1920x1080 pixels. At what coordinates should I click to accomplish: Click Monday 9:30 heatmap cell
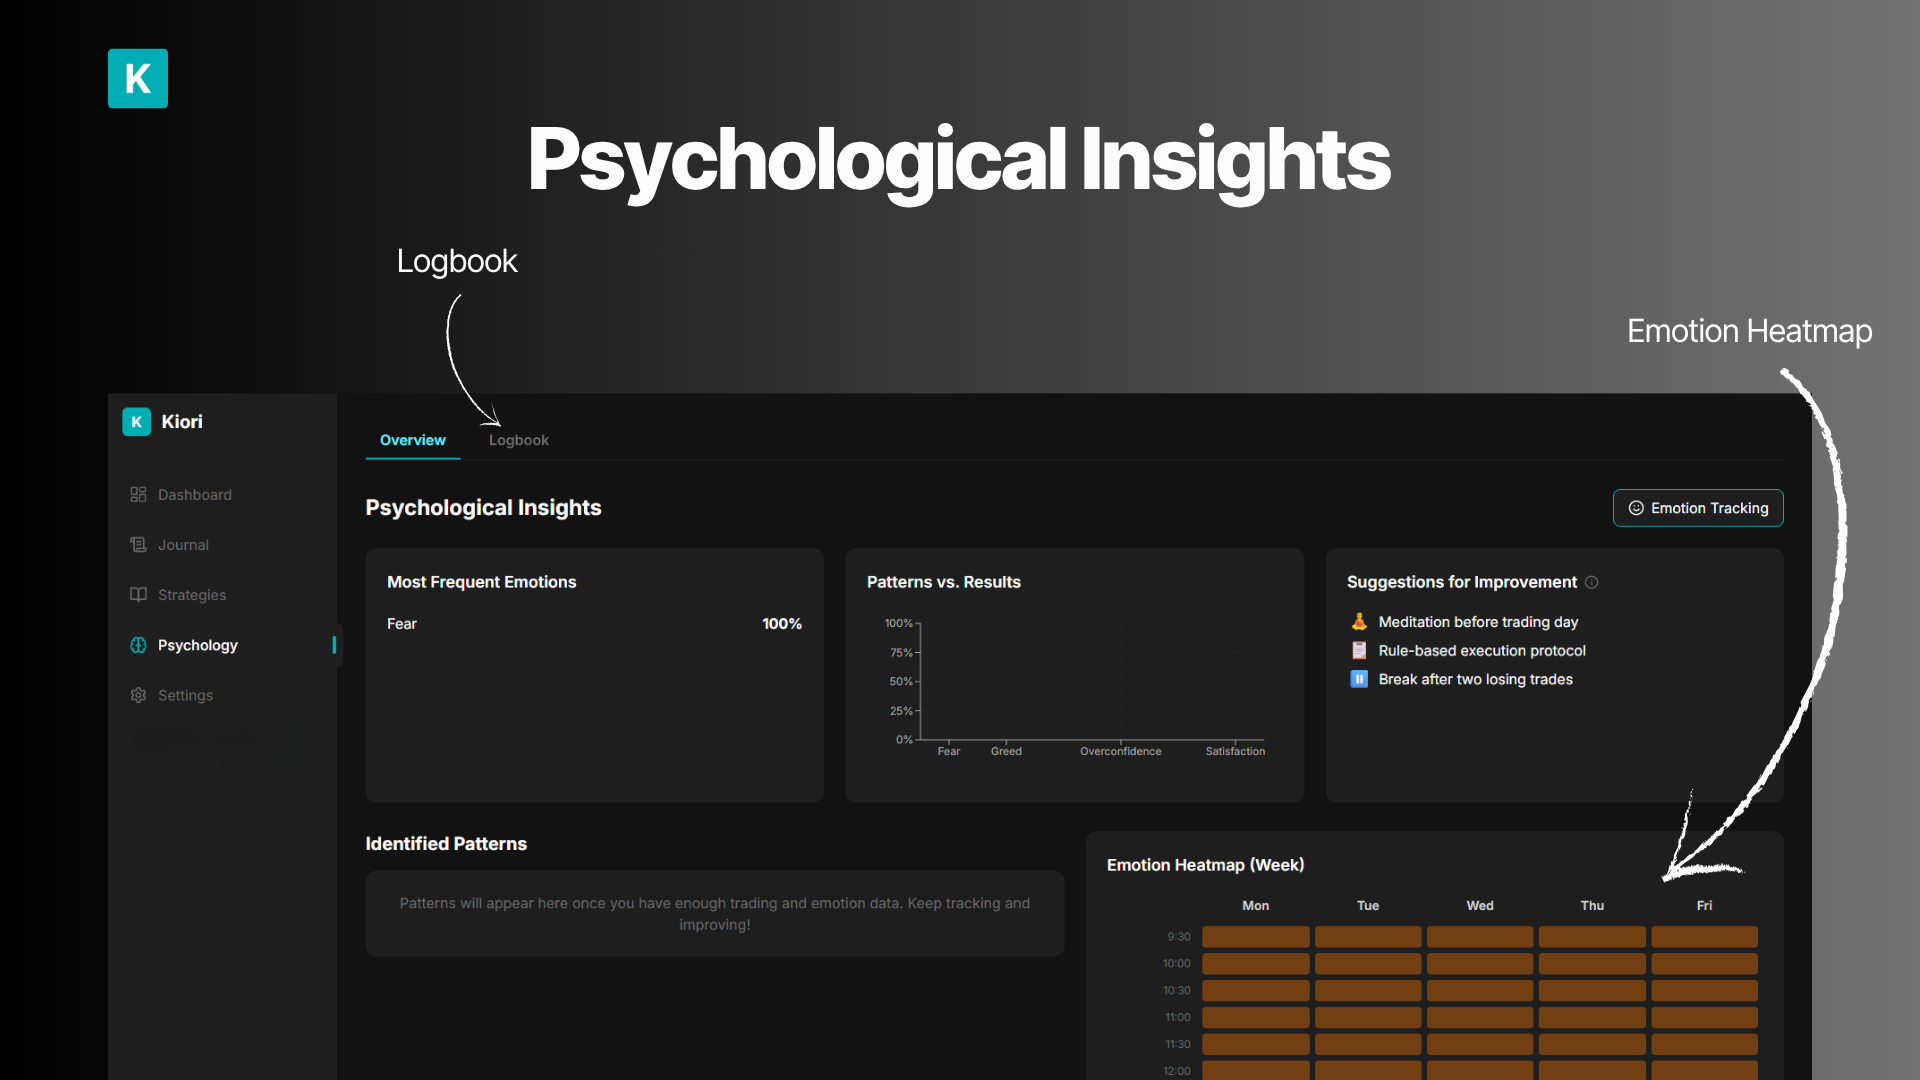pos(1255,937)
